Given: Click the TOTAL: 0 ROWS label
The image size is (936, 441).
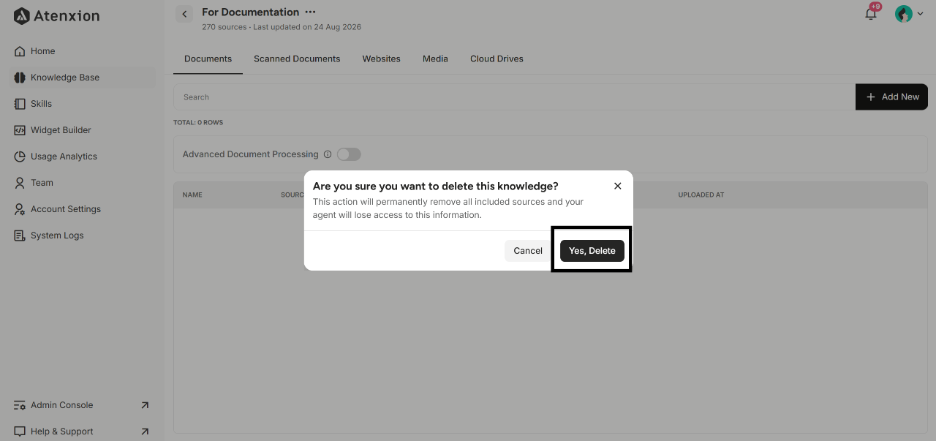Looking at the screenshot, I should click(198, 123).
